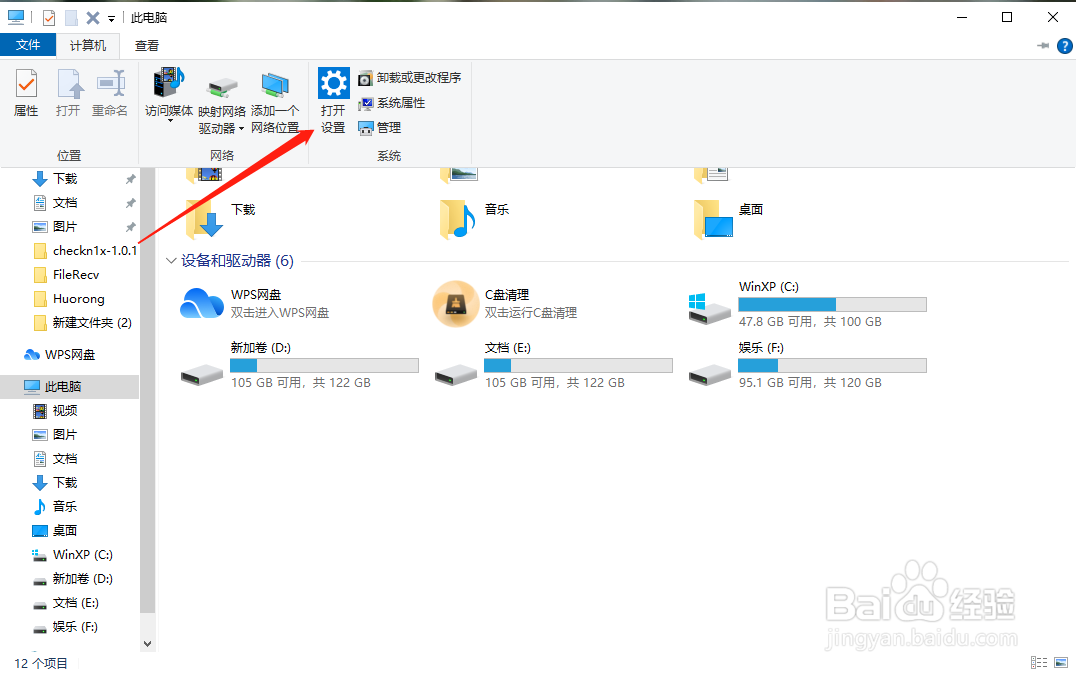This screenshot has height=675, width=1076.
Task: Select the 新加卷 (D:) drive in main pane
Action: (300, 365)
